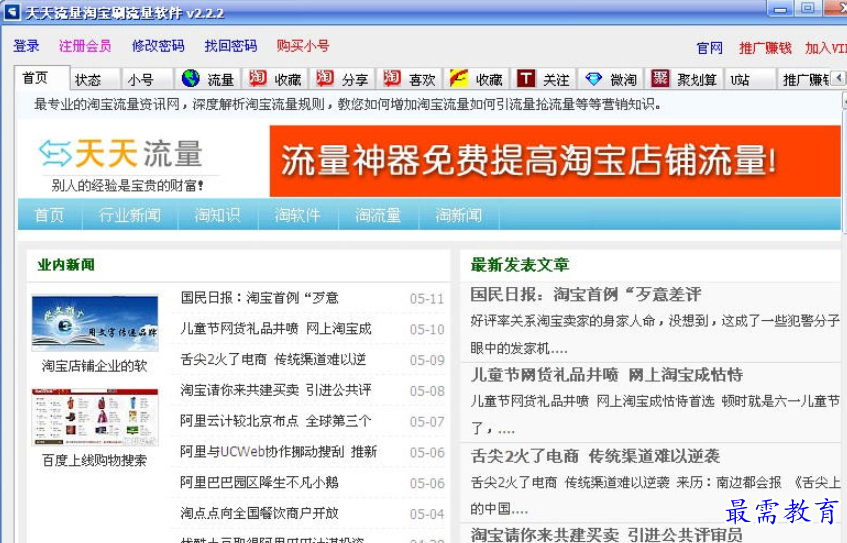The height and width of the screenshot is (543, 847).
Task: Open article title 淘宝请你来共建买卖 引进公共评审员
Action: click(x=607, y=535)
